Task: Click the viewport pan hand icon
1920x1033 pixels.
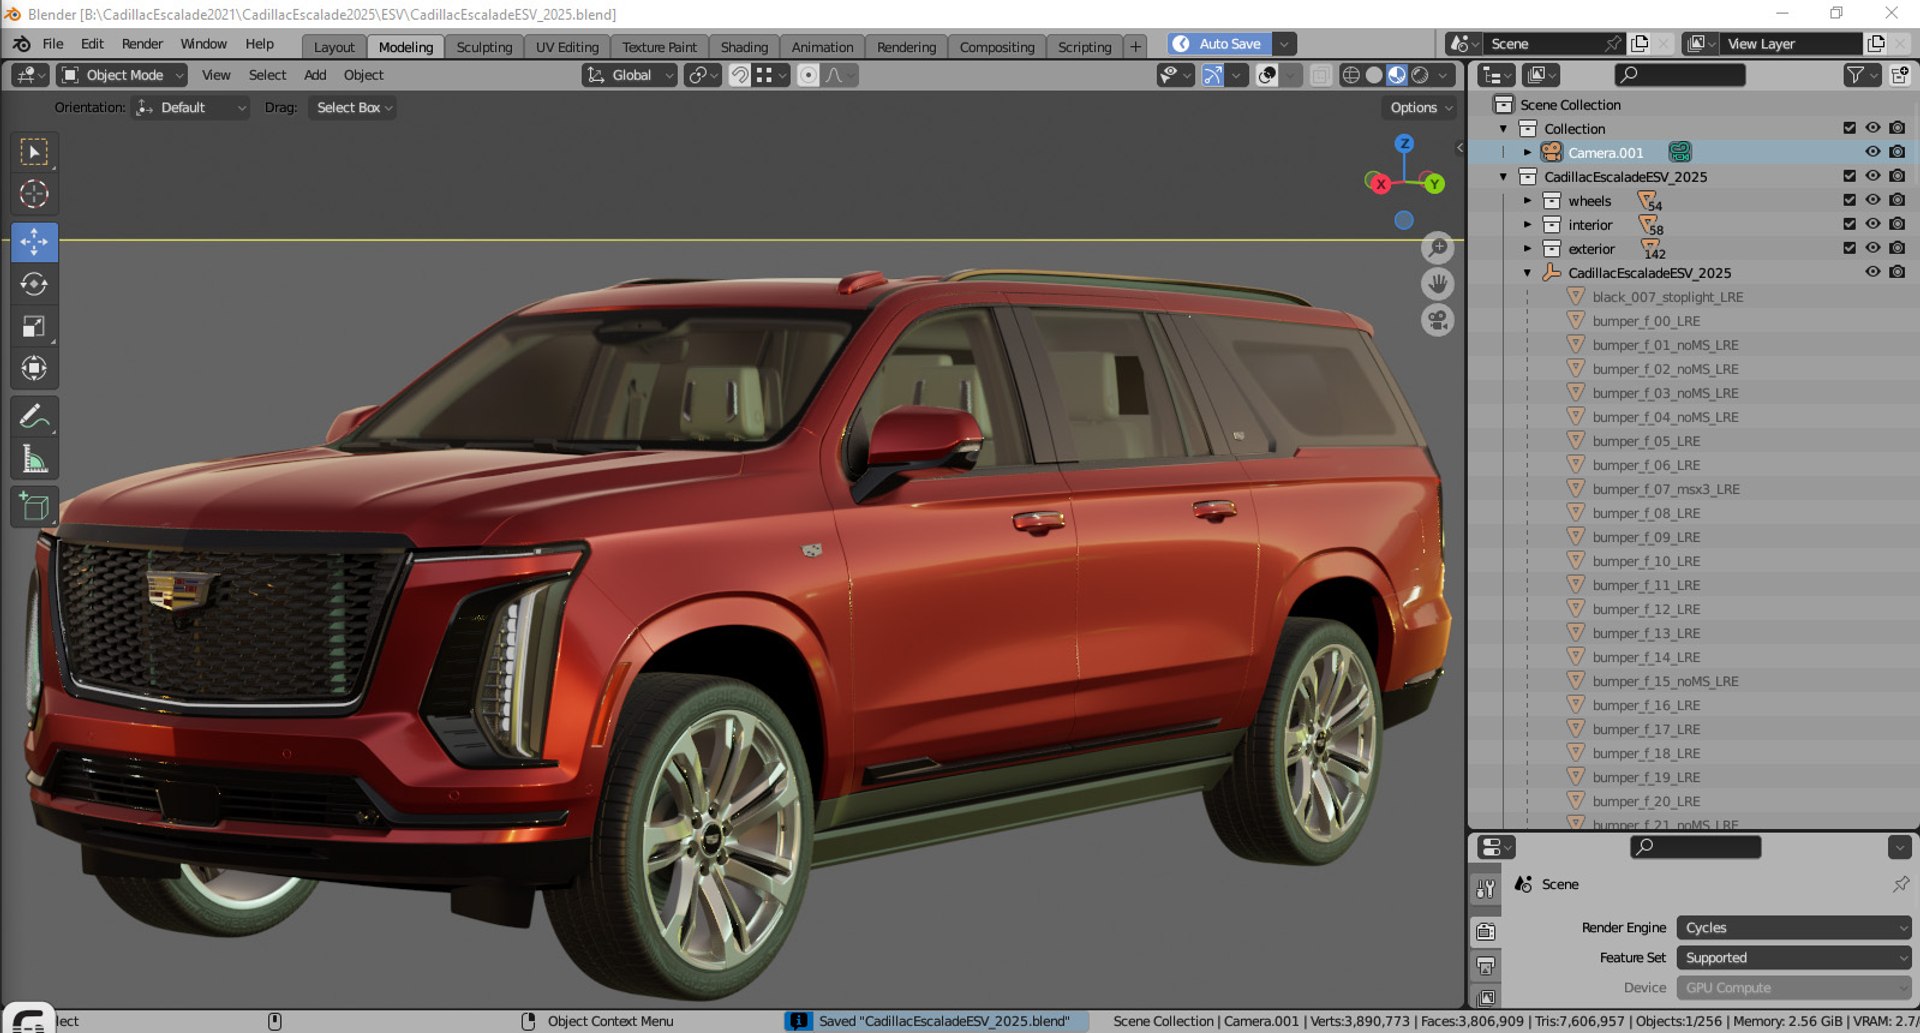Action: pos(1437,284)
